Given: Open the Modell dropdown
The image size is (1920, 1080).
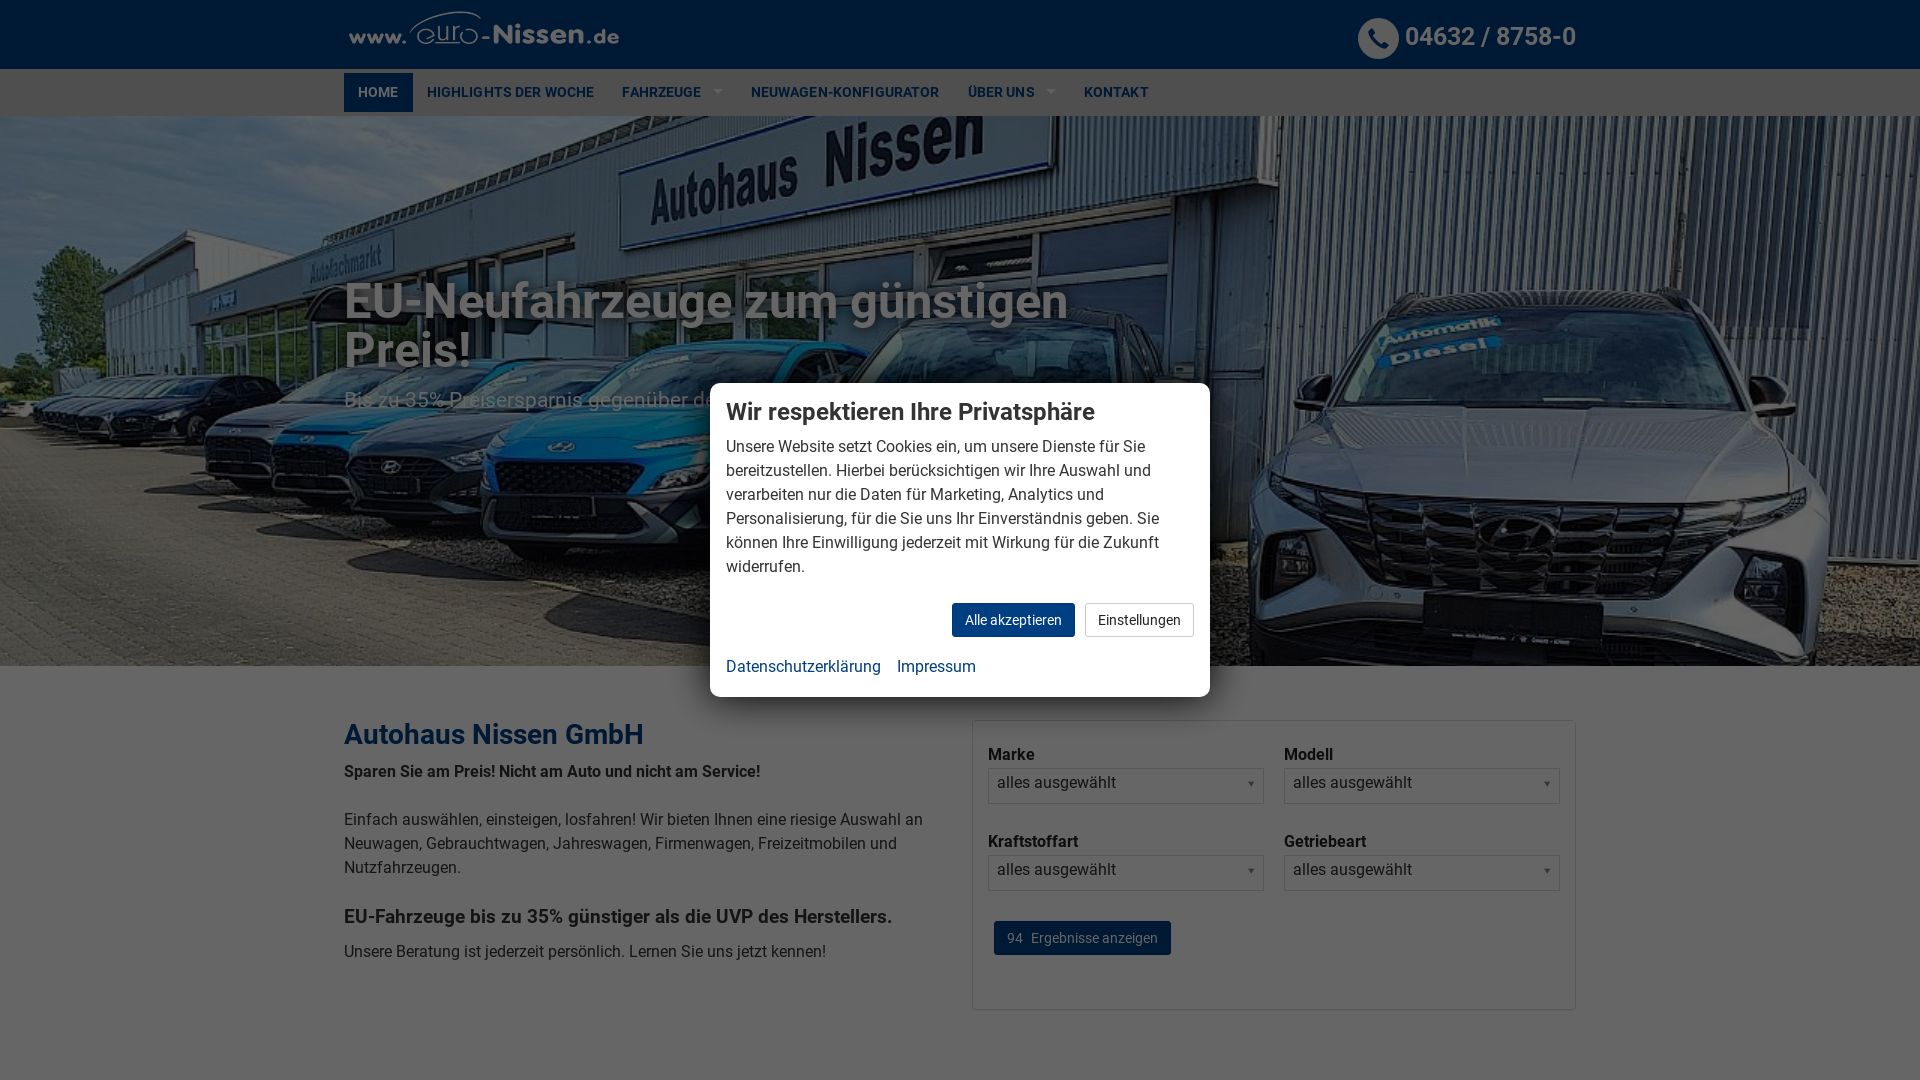Looking at the screenshot, I should pyautogui.click(x=1422, y=785).
